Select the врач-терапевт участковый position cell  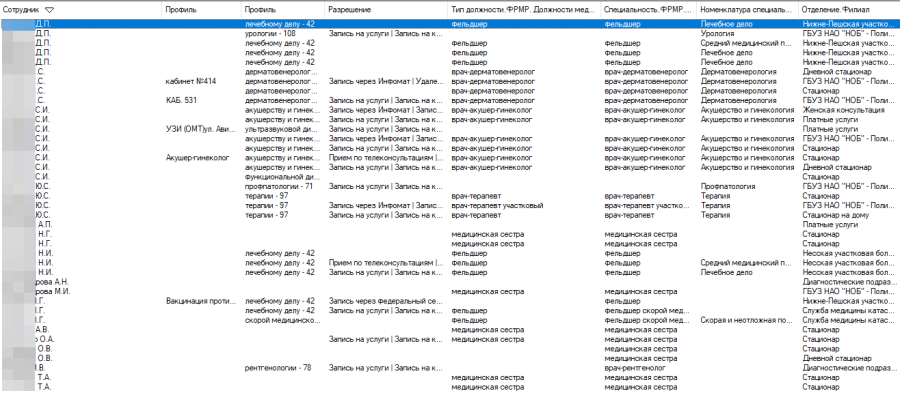click(x=497, y=205)
